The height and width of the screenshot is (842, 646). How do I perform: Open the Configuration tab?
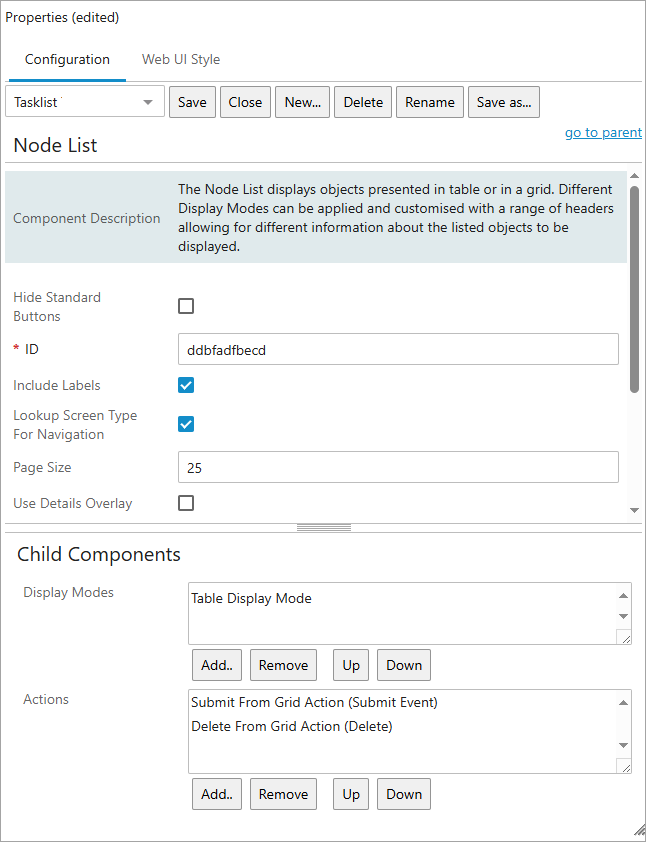click(x=67, y=59)
